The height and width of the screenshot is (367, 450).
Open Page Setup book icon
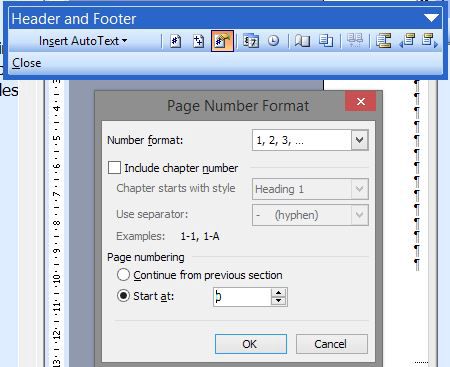[302, 41]
